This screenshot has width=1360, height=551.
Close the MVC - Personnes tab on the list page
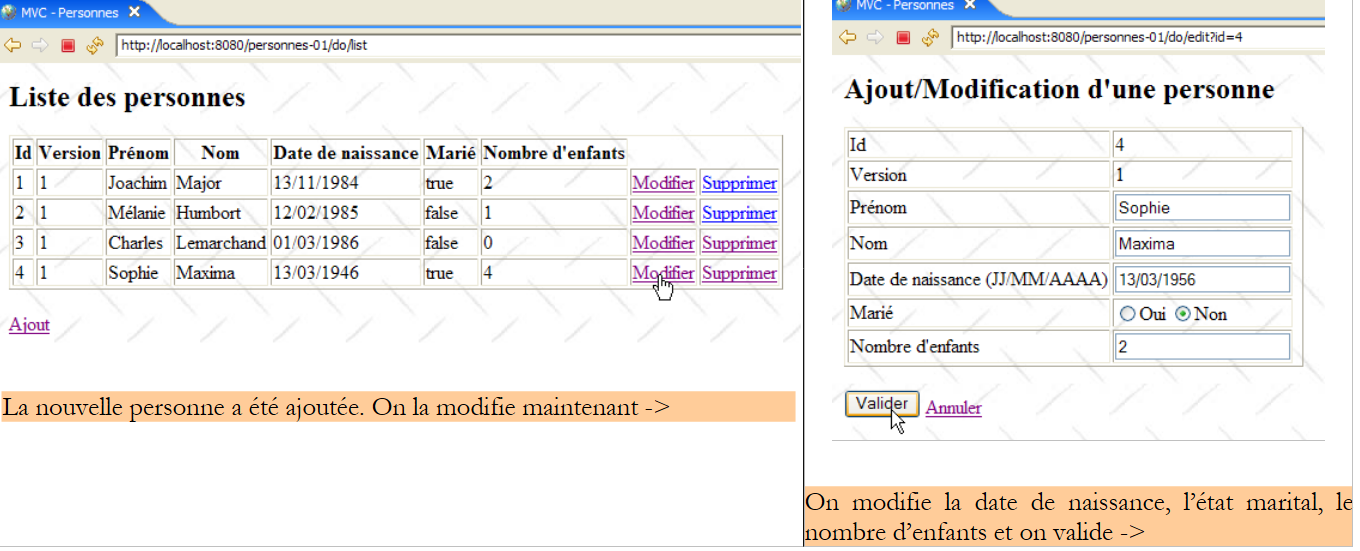(135, 13)
